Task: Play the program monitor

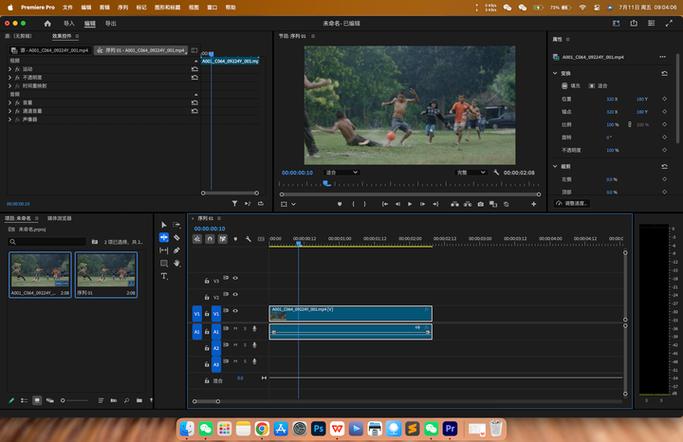Action: (410, 204)
